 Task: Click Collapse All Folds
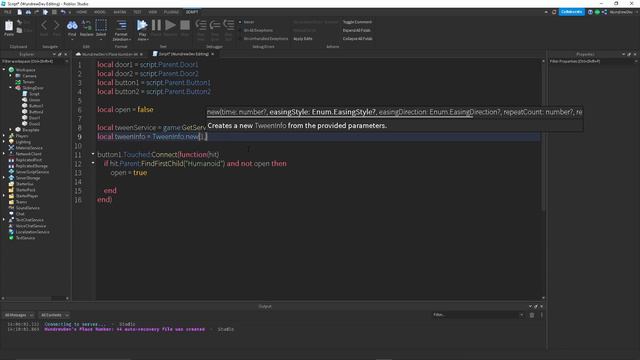click(x=358, y=38)
